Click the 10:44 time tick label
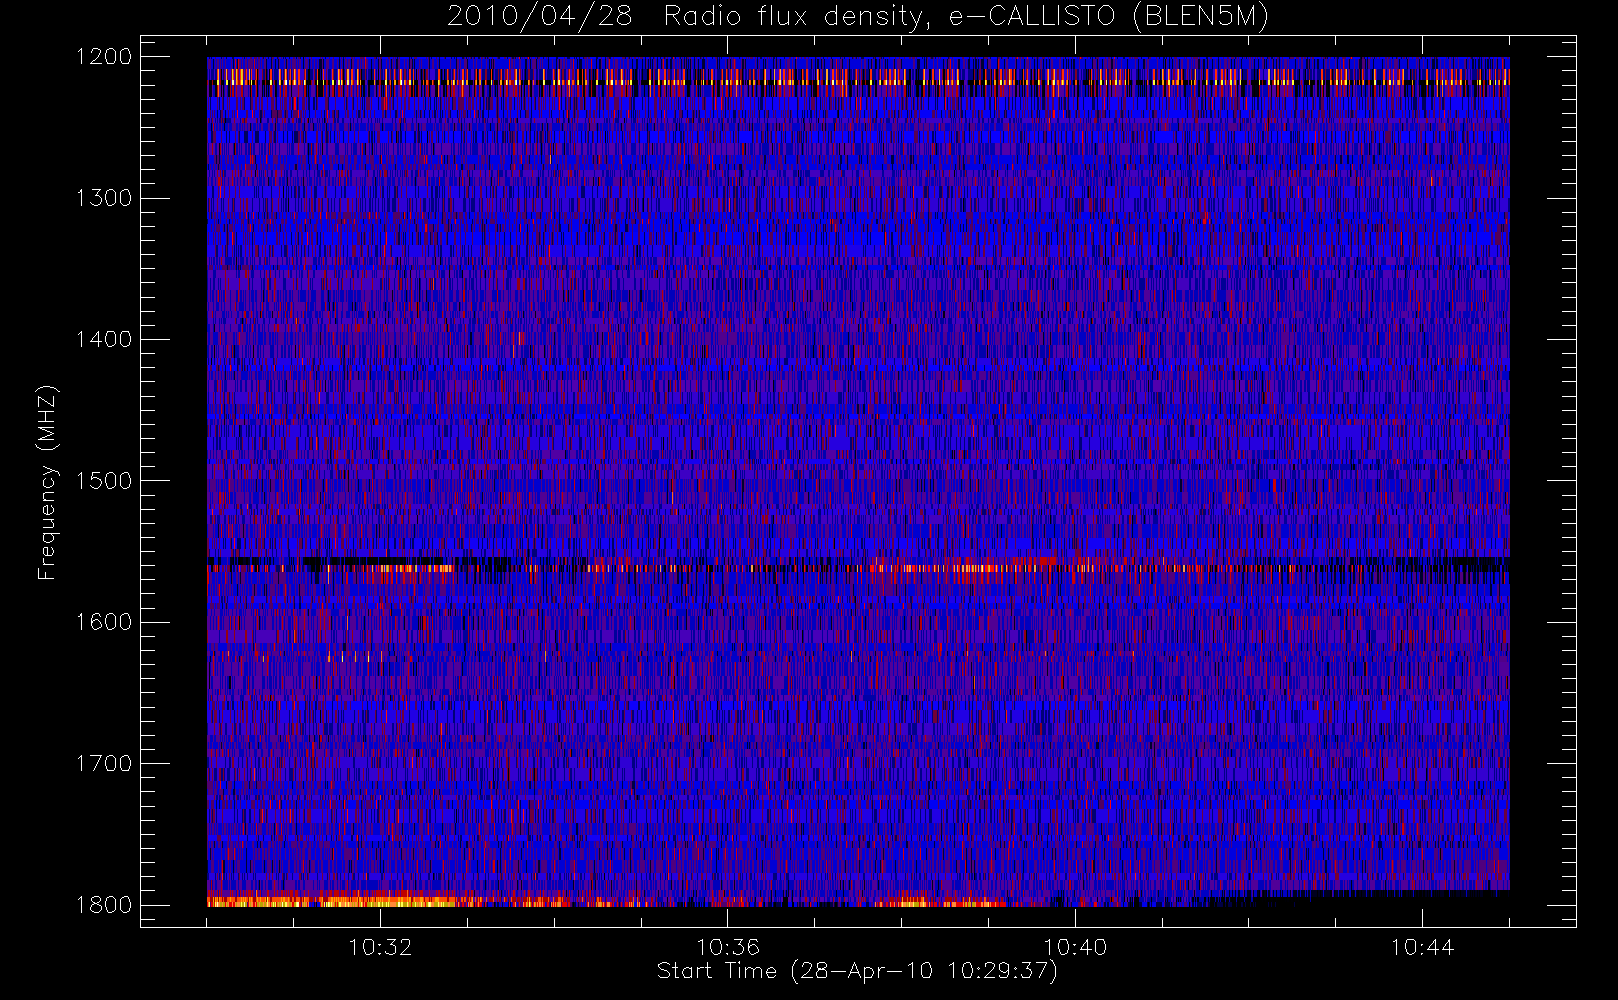 (x=1422, y=947)
